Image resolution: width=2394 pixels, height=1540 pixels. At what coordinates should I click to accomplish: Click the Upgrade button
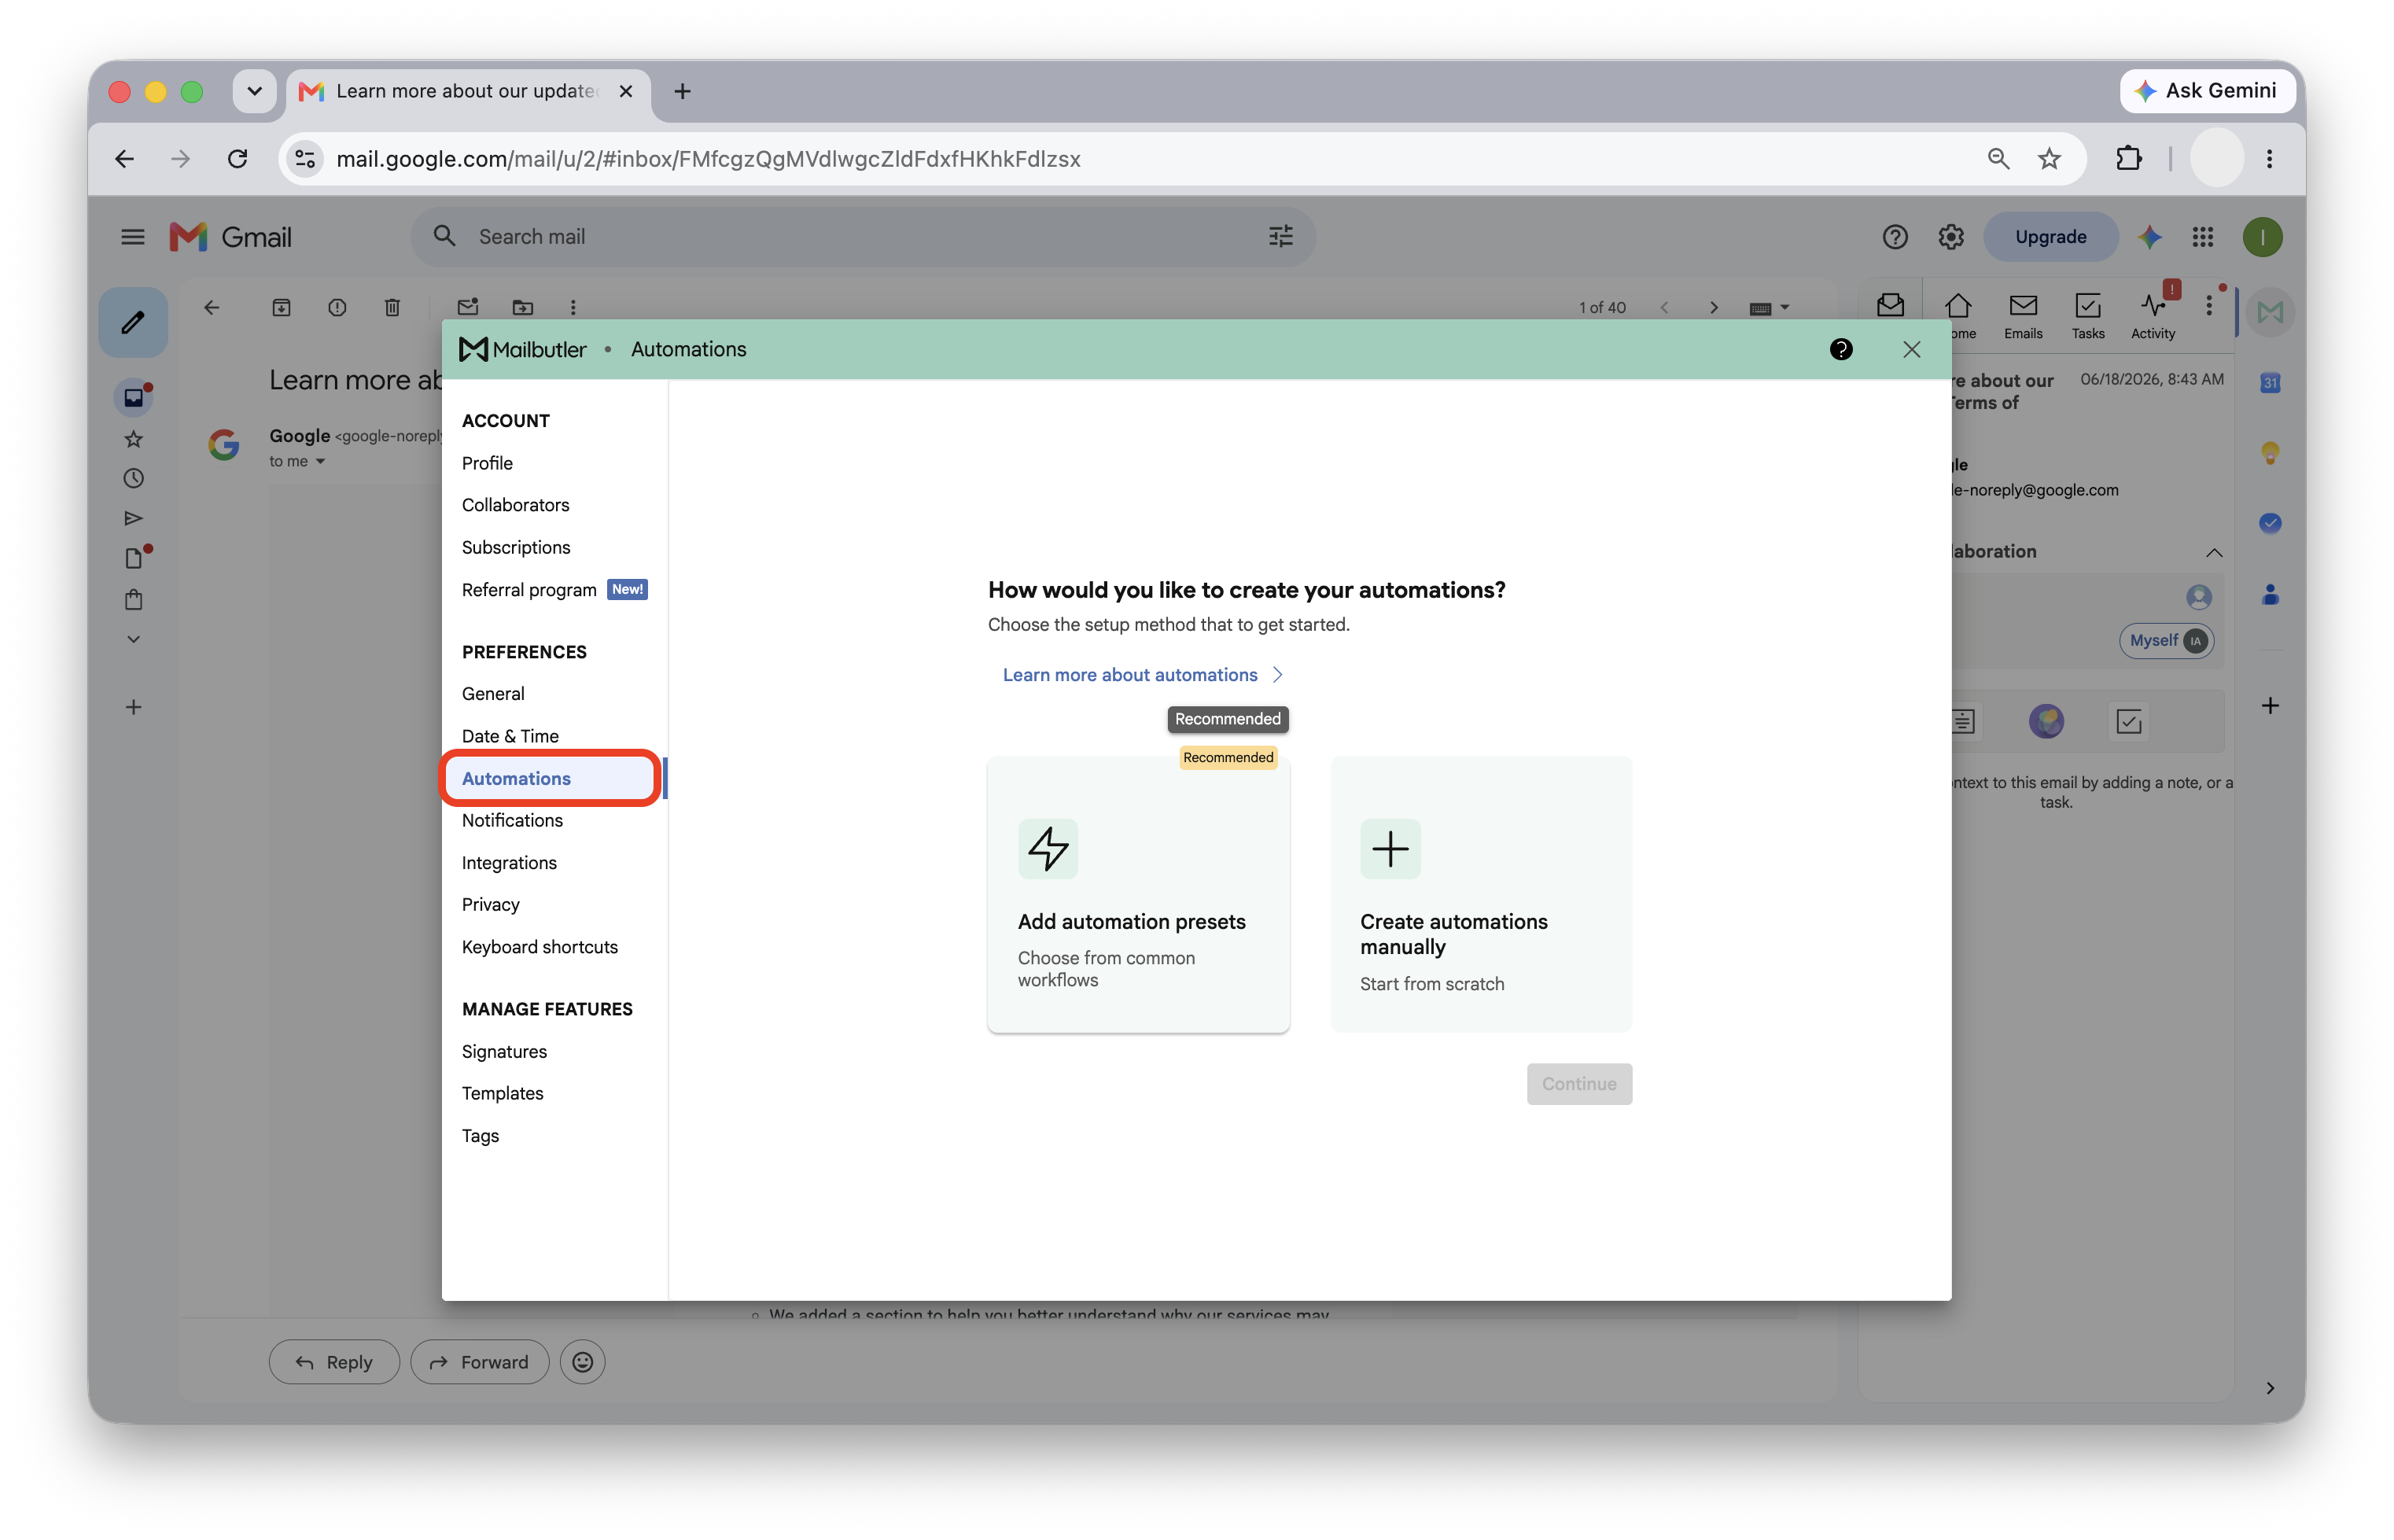coord(2050,237)
